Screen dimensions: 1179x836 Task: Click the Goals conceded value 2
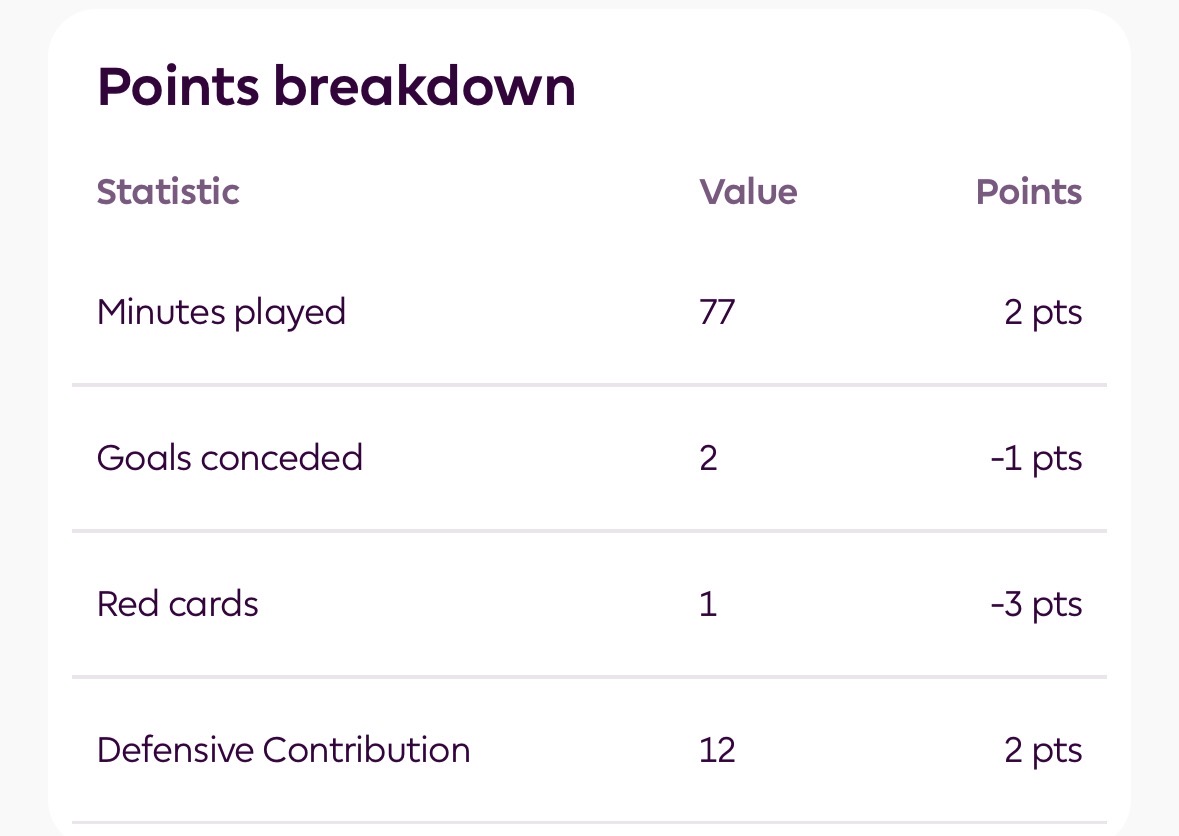tap(708, 458)
